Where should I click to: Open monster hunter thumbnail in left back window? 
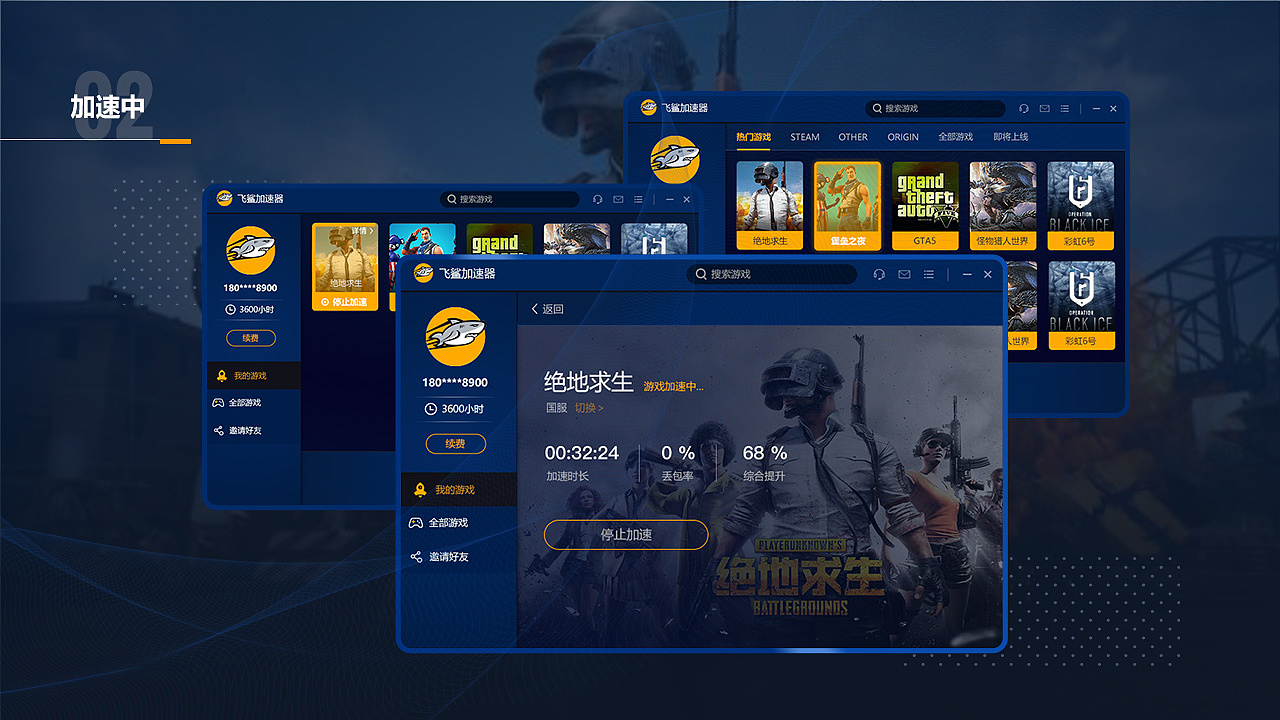(577, 239)
